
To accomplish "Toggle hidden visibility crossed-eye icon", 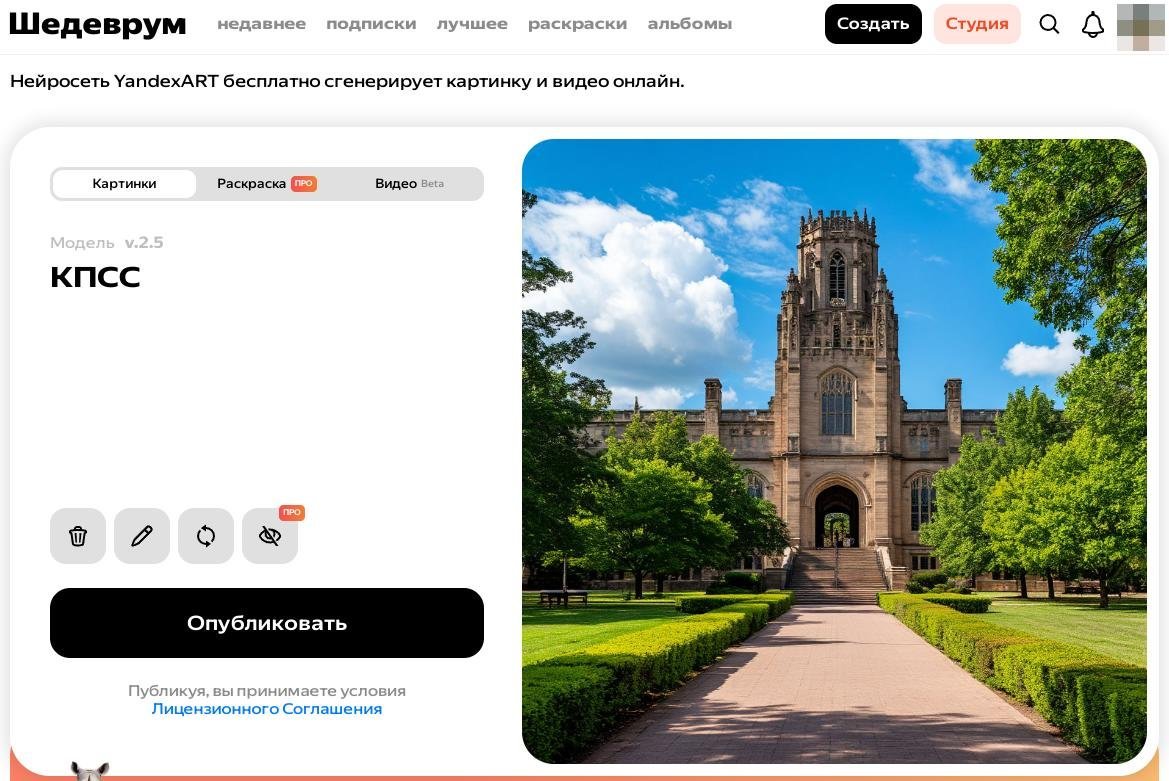I will point(270,536).
